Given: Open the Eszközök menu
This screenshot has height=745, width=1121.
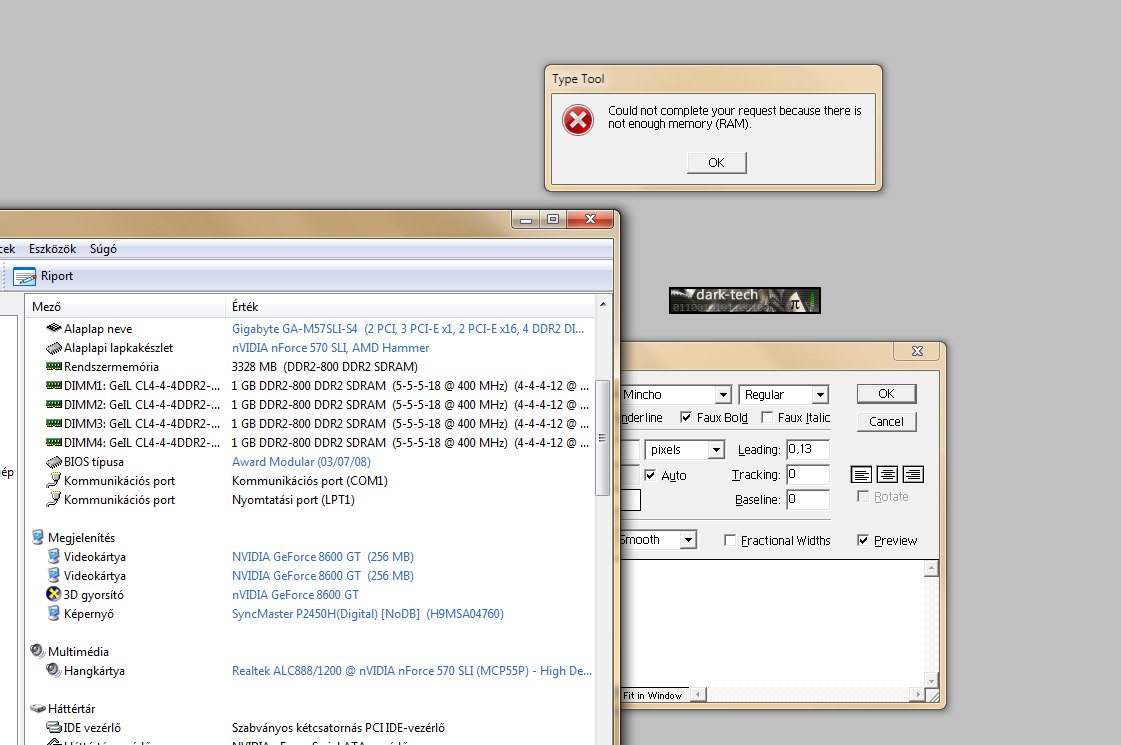Looking at the screenshot, I should (51, 249).
